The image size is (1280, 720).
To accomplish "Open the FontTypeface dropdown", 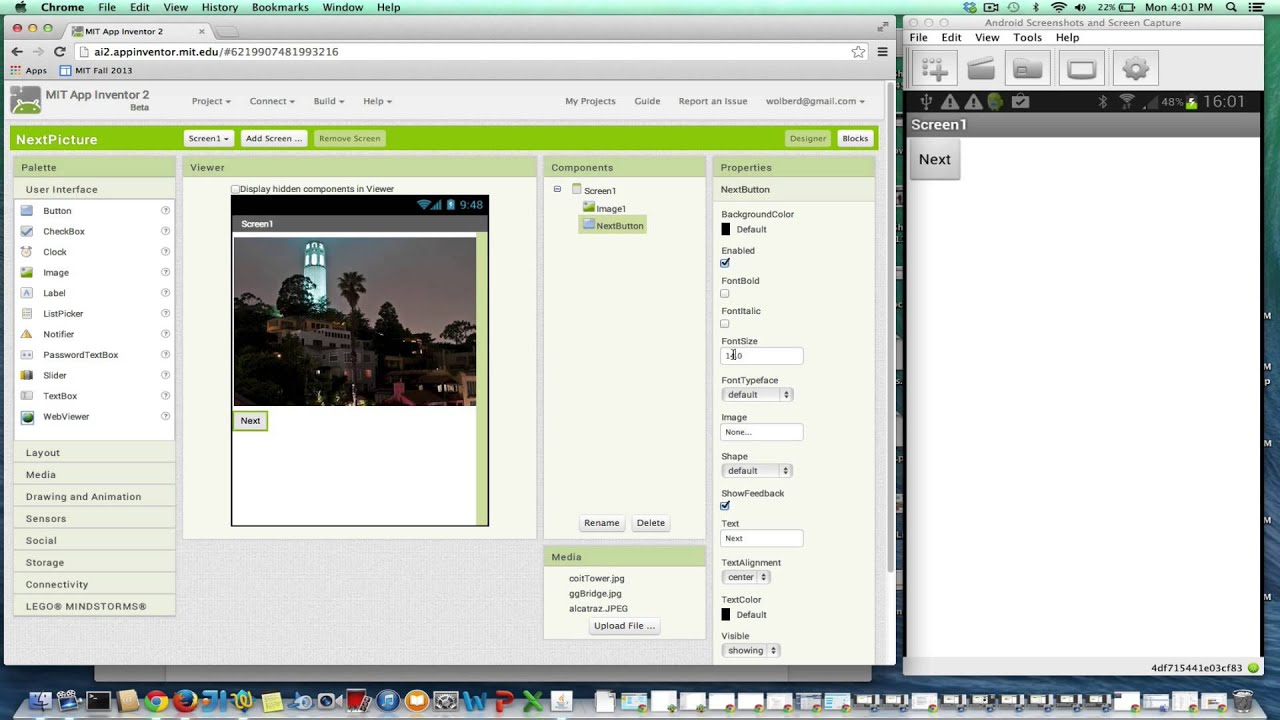I will click(x=757, y=394).
